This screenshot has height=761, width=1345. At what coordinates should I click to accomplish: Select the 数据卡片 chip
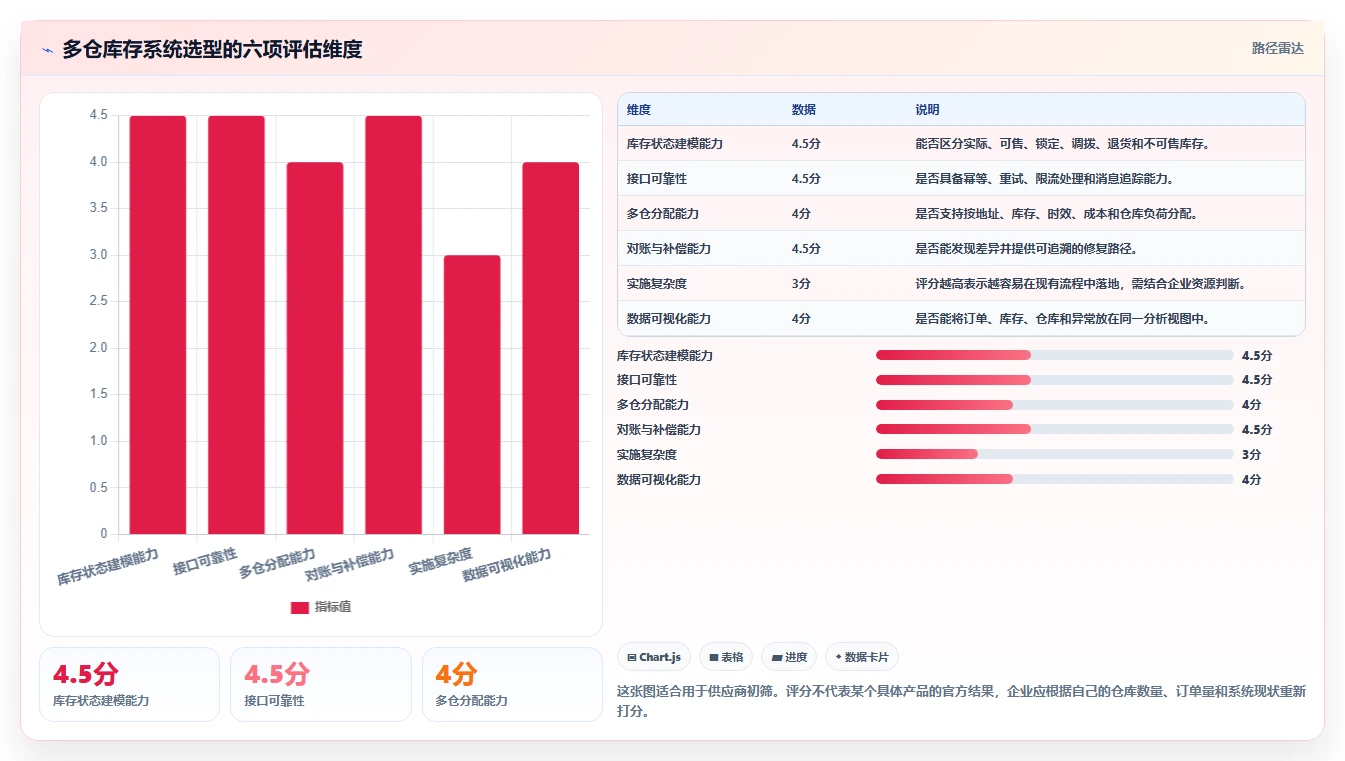tap(862, 657)
